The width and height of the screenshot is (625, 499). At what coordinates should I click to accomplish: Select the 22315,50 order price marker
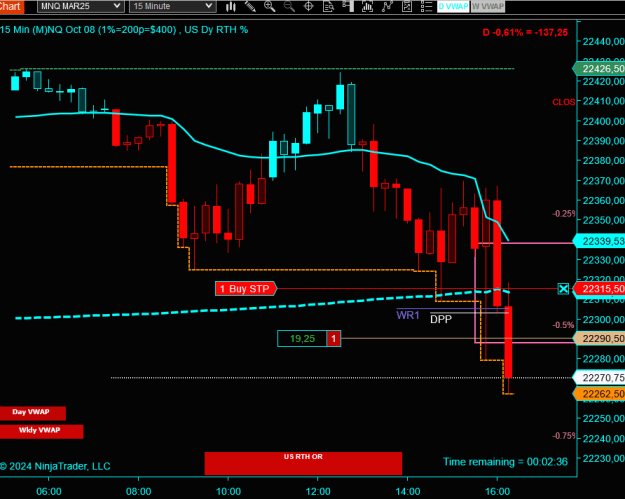599,289
